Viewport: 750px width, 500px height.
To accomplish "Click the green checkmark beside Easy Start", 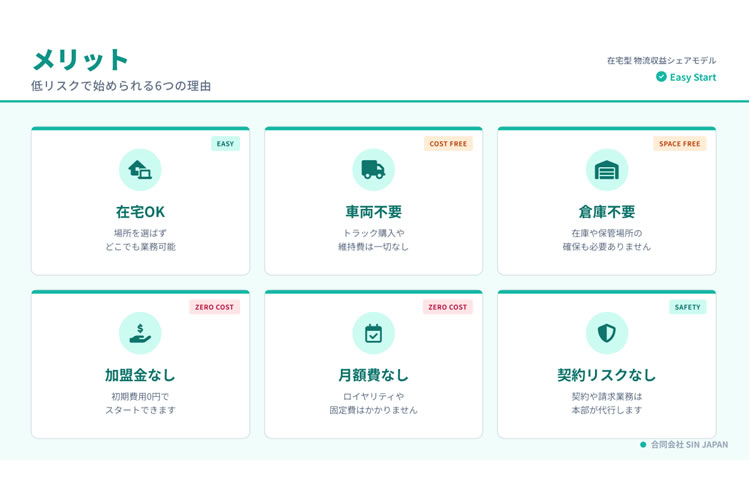I will point(661,77).
